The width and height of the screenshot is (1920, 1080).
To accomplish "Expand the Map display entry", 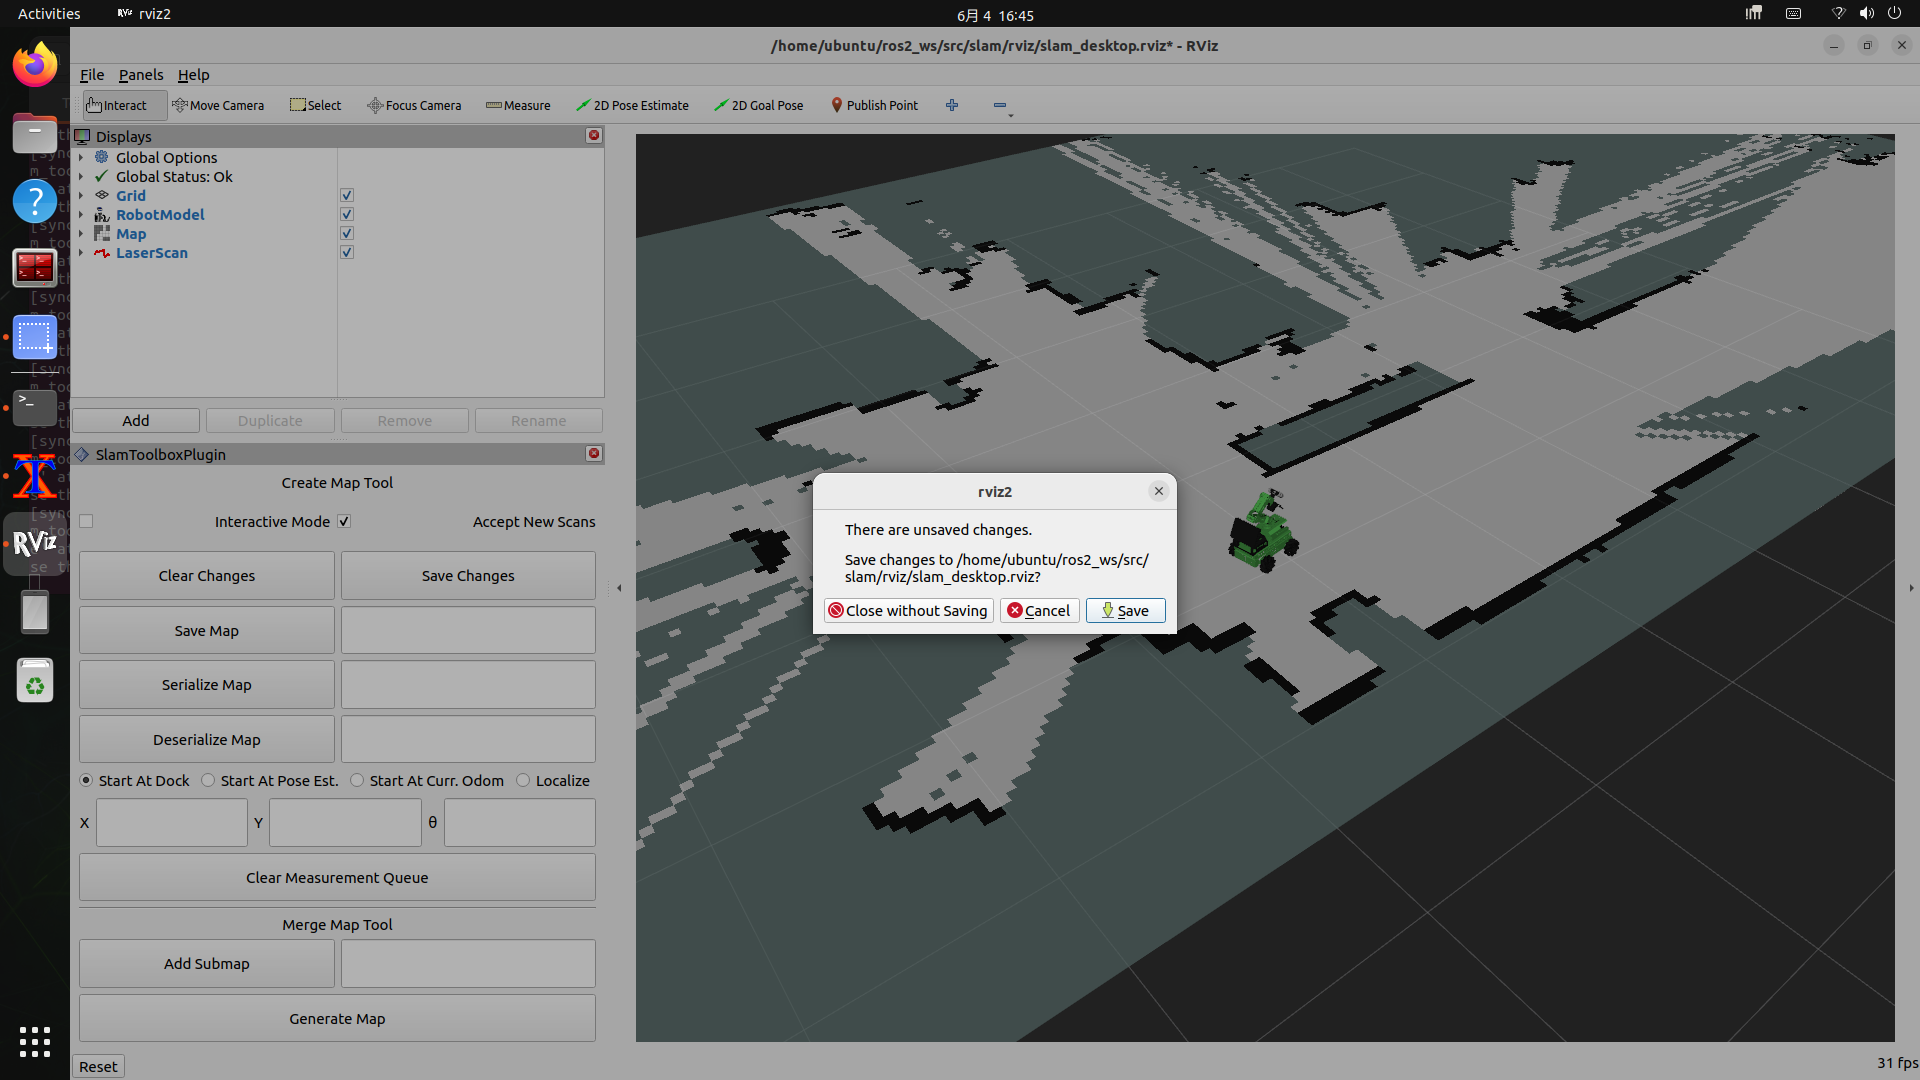I will (x=81, y=234).
